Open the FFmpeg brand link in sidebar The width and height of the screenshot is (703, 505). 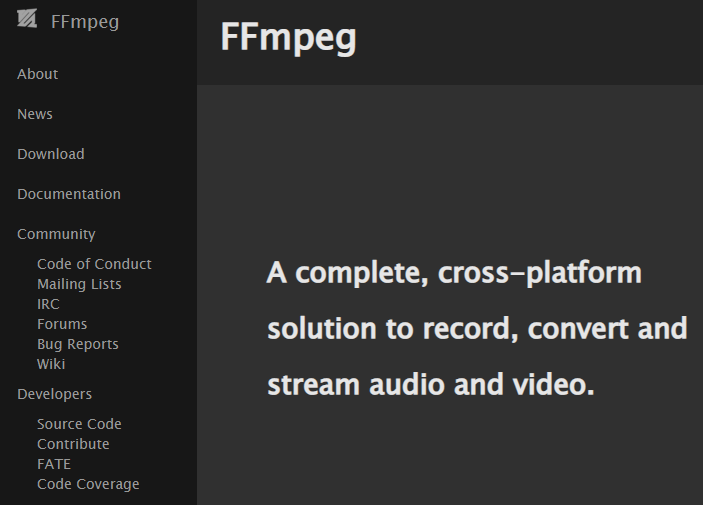[x=84, y=21]
